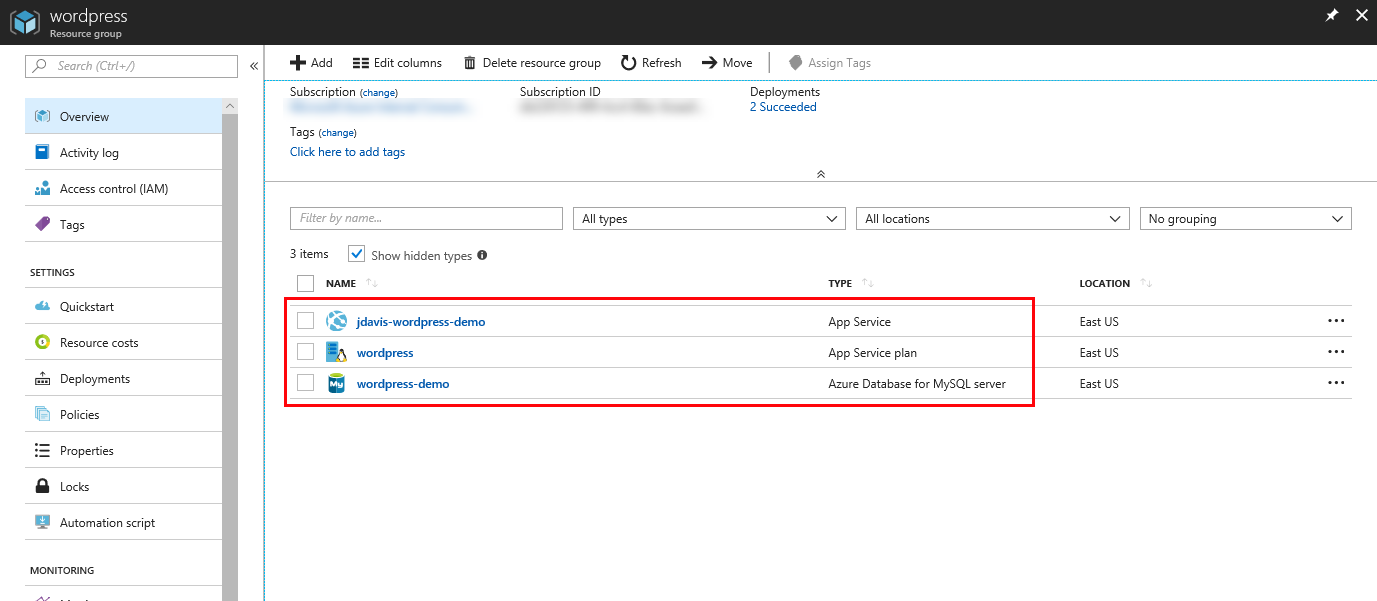Click the Overview cube icon in sidebar
Screen dimensions: 1377x601
42,116
